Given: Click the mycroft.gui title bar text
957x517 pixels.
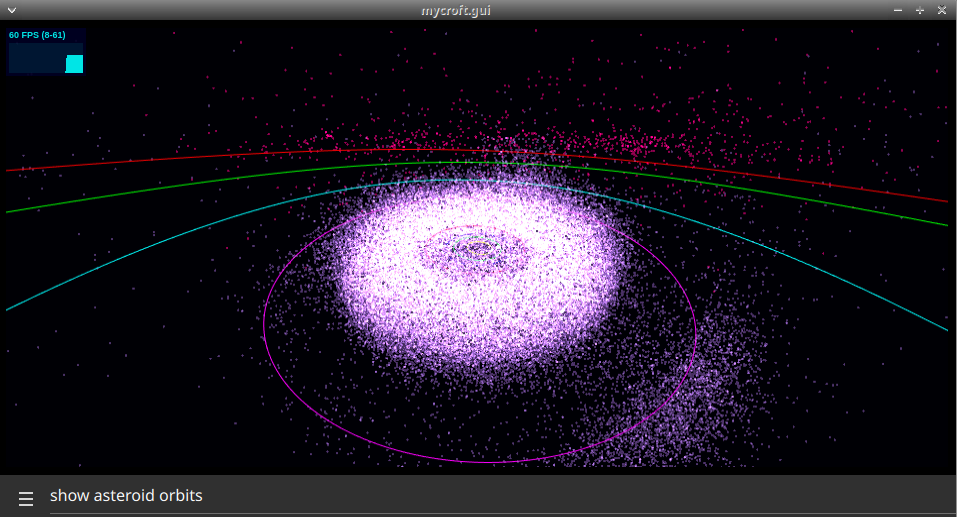Looking at the screenshot, I should 456,10.
